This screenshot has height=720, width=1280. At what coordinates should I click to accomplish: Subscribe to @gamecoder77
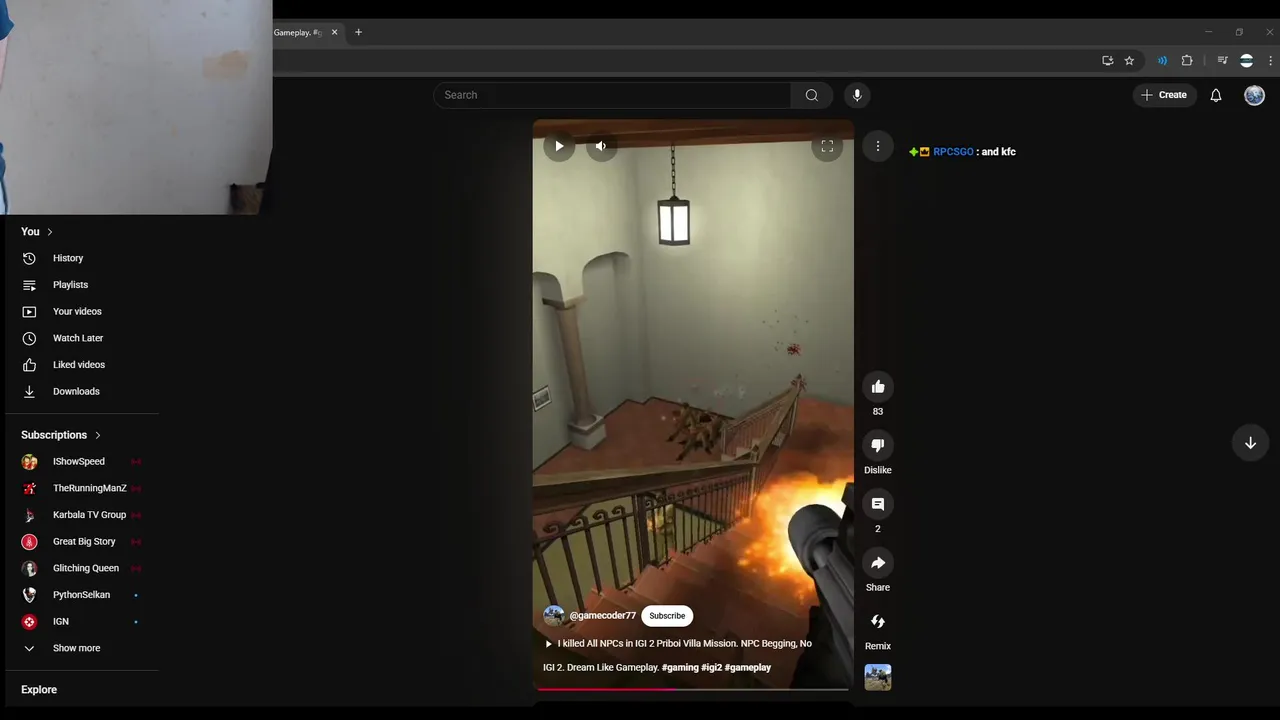coord(667,616)
